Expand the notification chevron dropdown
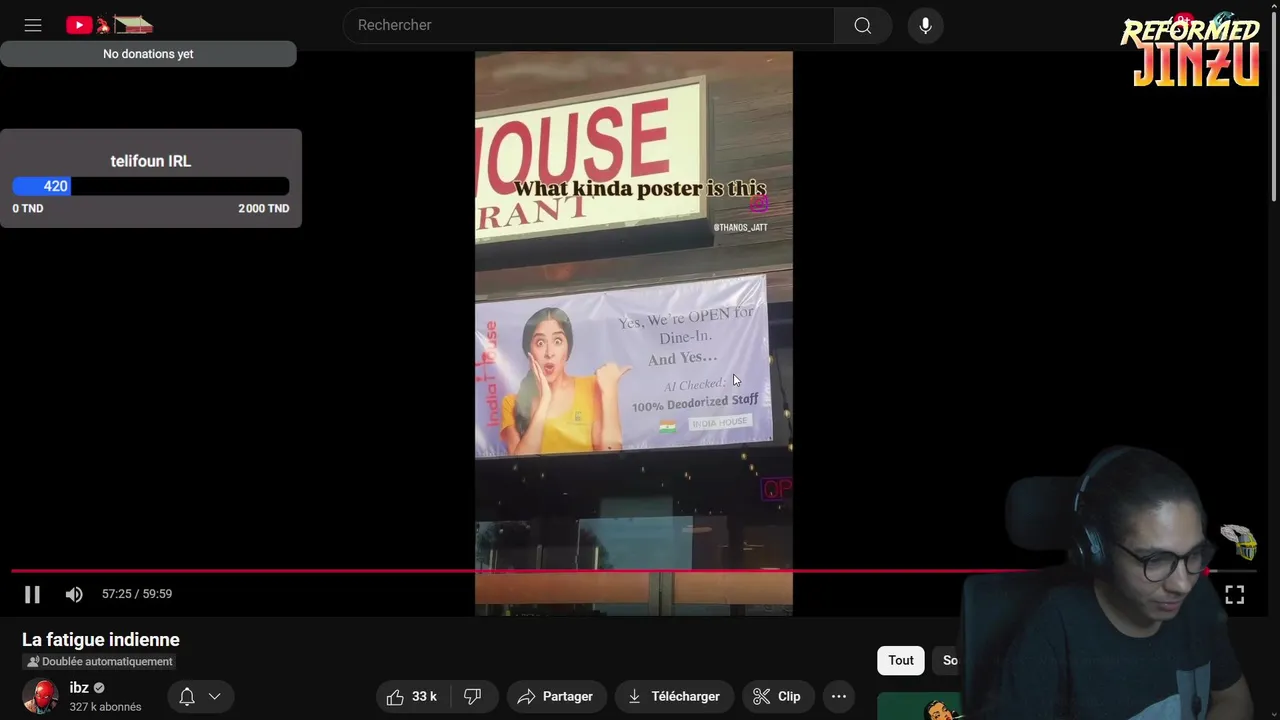The width and height of the screenshot is (1280, 720). [x=214, y=696]
